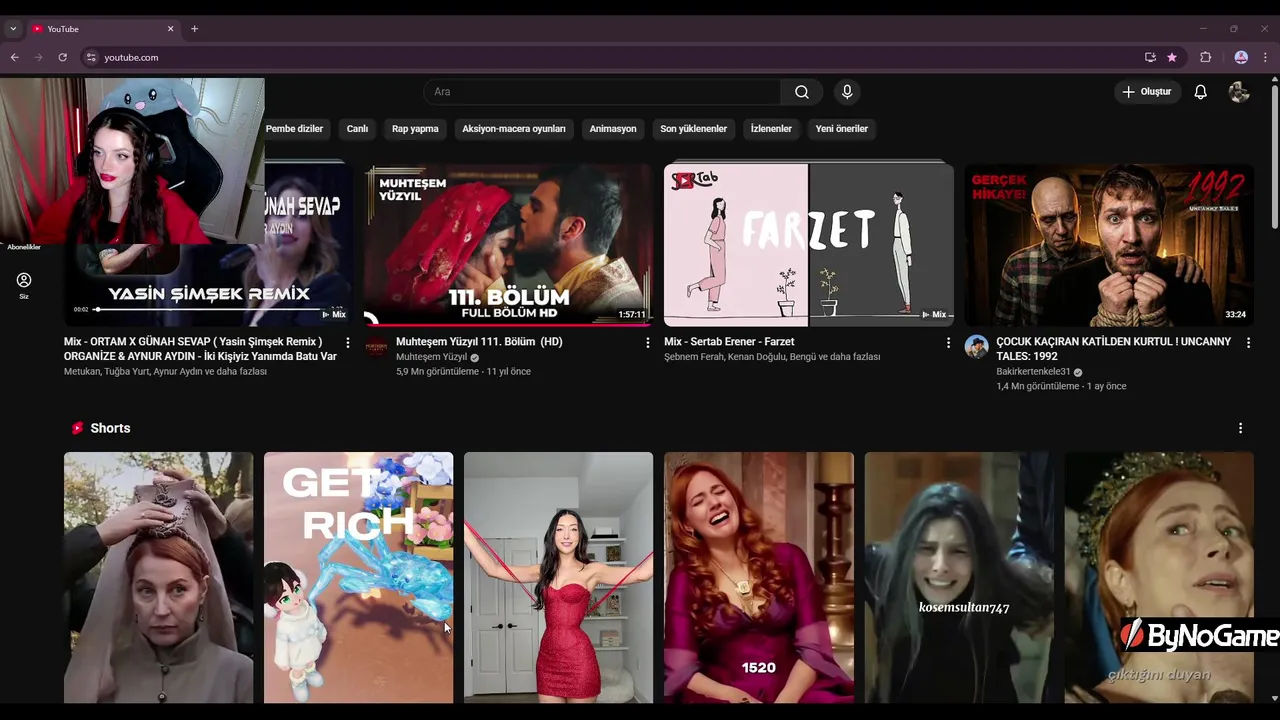The height and width of the screenshot is (720, 1280).
Task: Open the Muhteşem Yüzyıl channel name
Action: [x=431, y=357]
